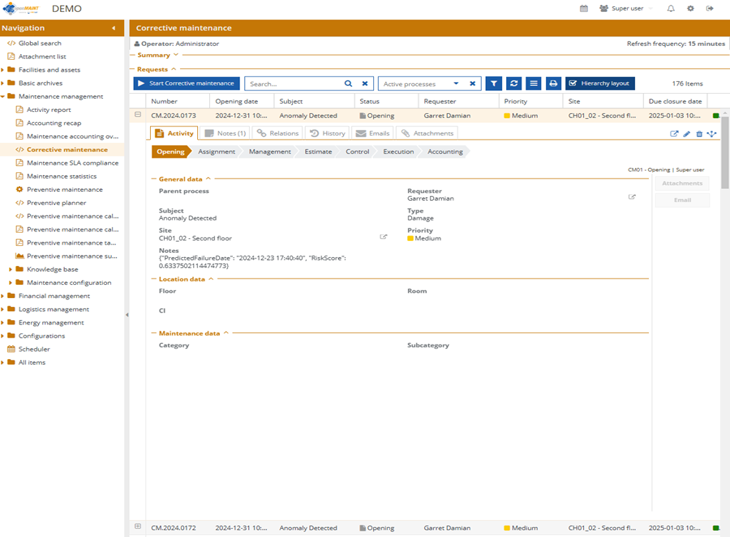This screenshot has width=730, height=537.
Task: Open the Super user dropdown
Action: (x=626, y=8)
